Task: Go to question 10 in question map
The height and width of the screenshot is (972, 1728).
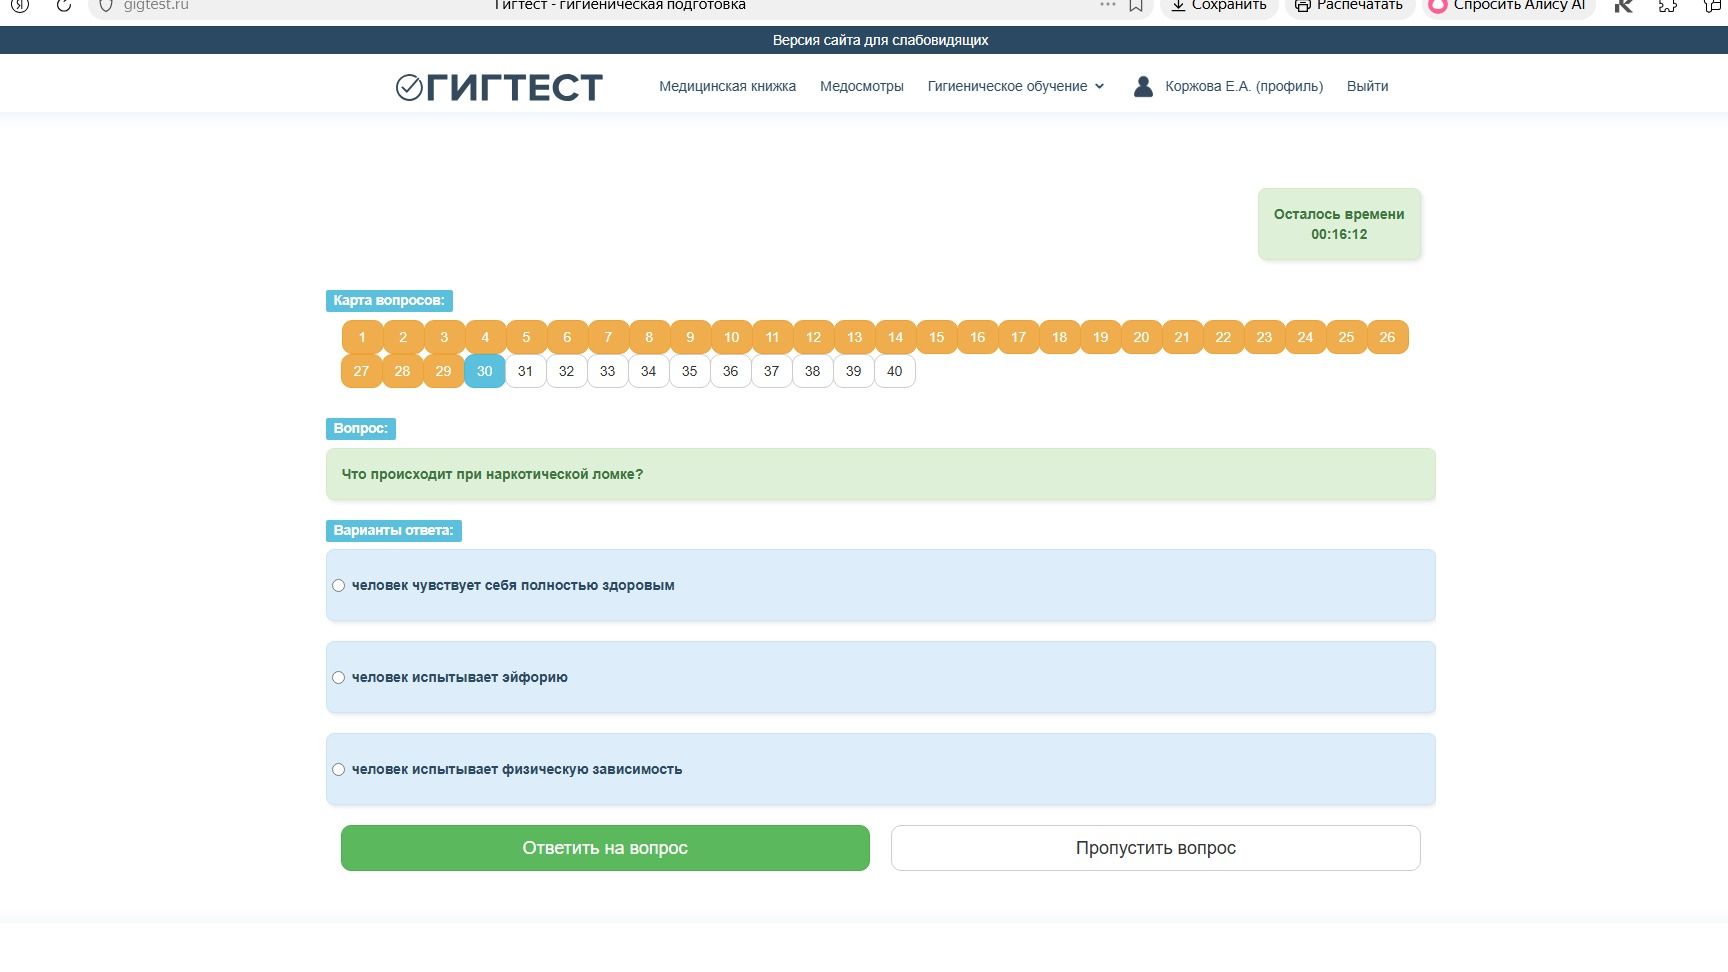Action: pyautogui.click(x=731, y=337)
